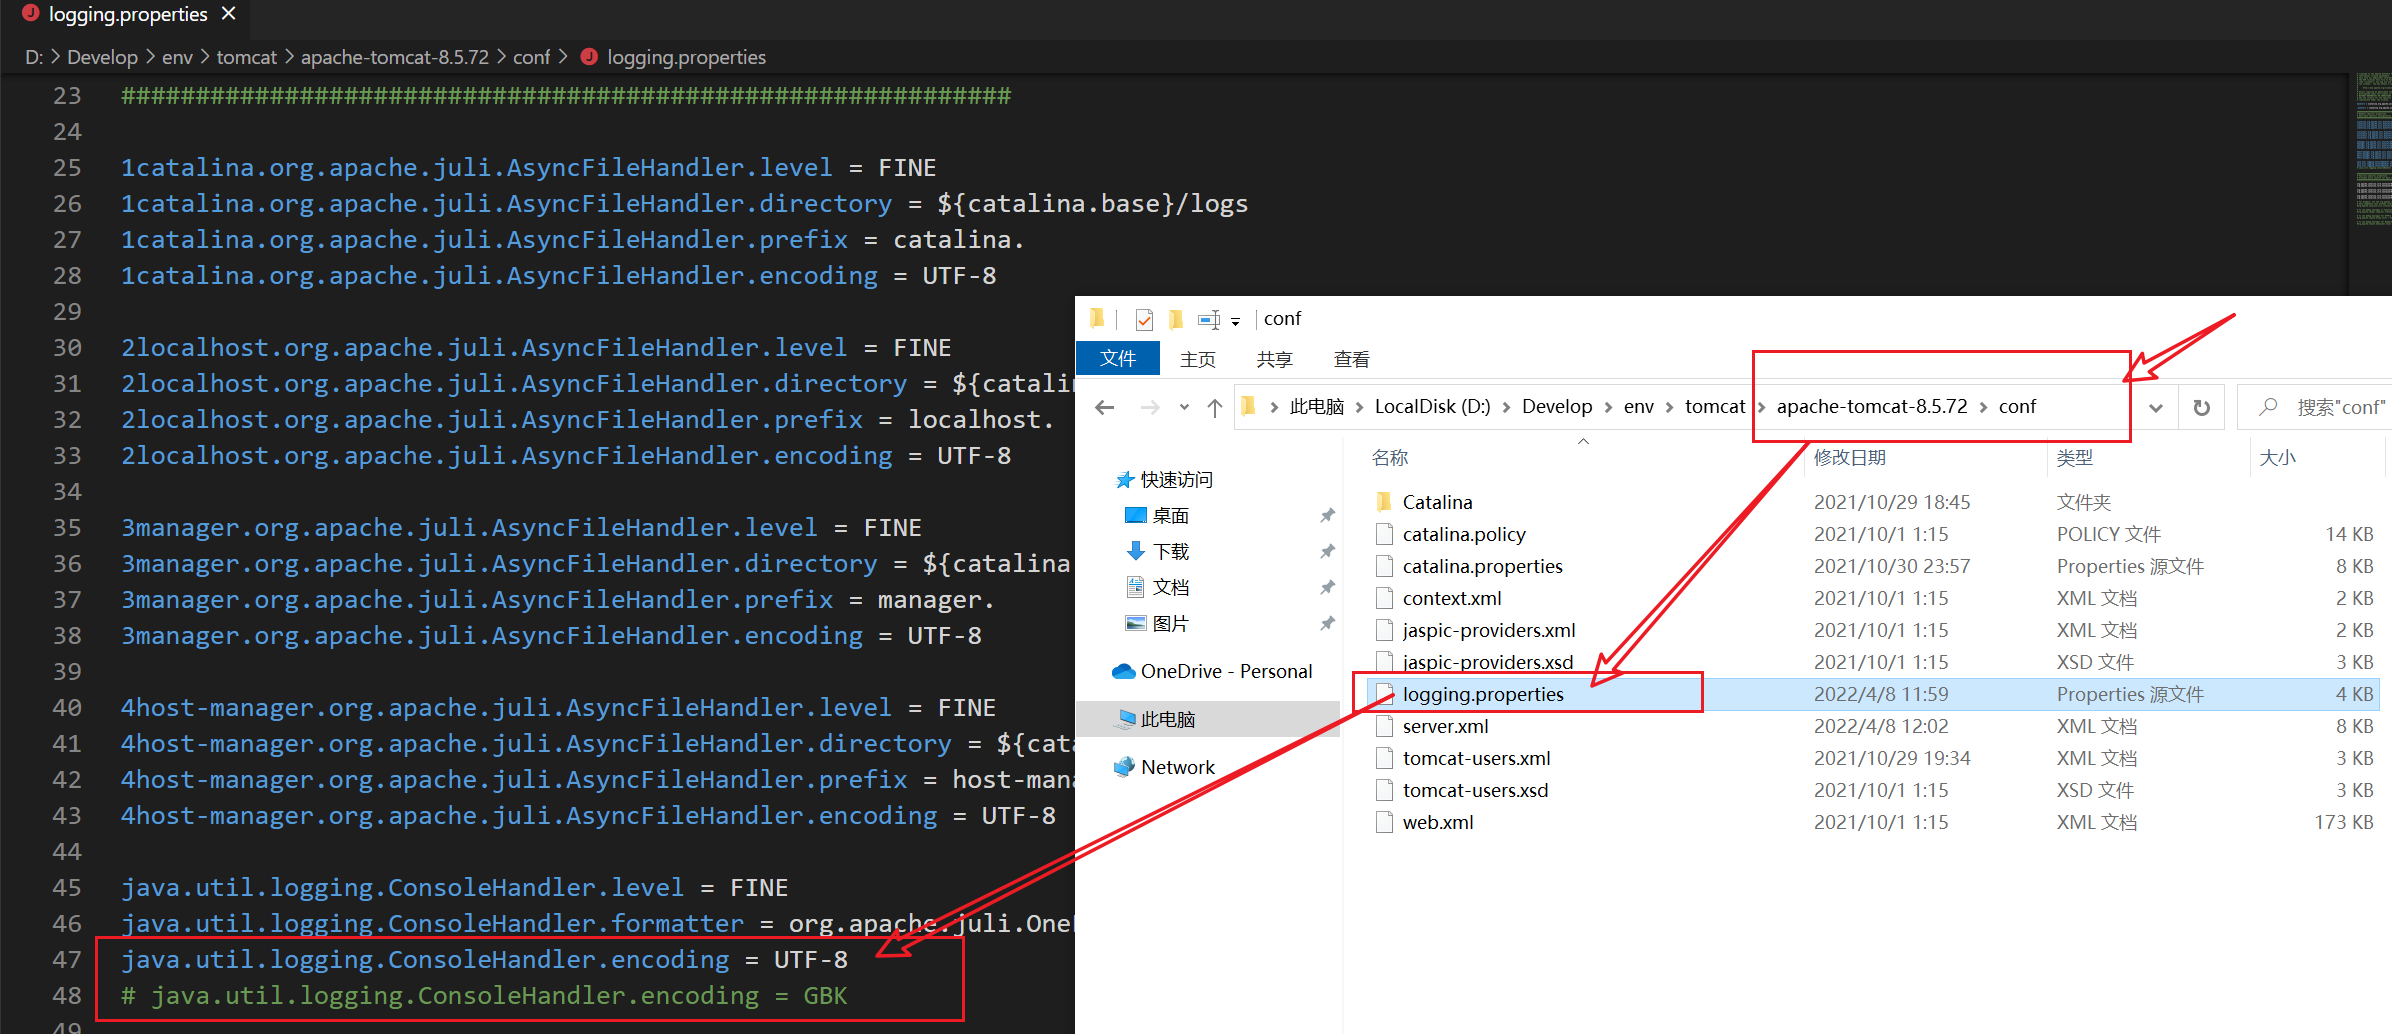This screenshot has width=2392, height=1034.
Task: Select the Catalina folder
Action: (1437, 502)
